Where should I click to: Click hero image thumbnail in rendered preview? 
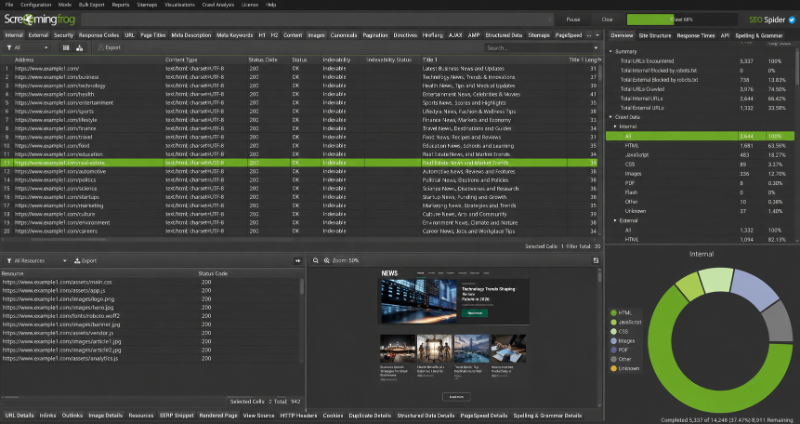pyautogui.click(x=419, y=301)
